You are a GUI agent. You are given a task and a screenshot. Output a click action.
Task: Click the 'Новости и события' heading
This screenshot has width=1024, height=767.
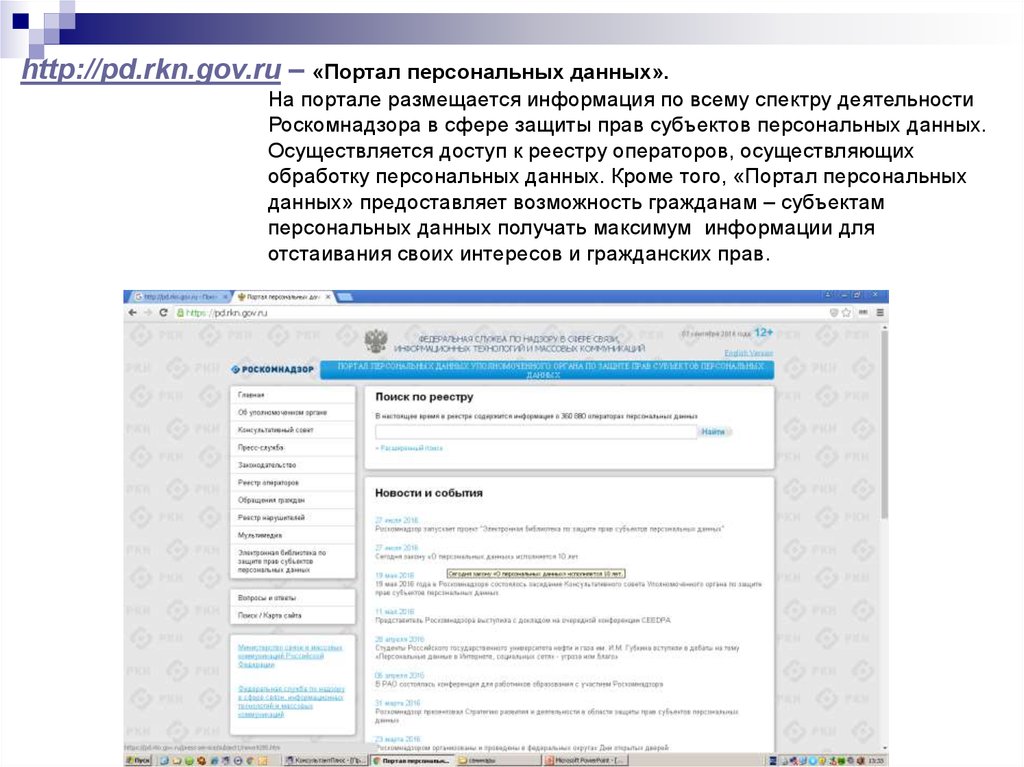(428, 493)
